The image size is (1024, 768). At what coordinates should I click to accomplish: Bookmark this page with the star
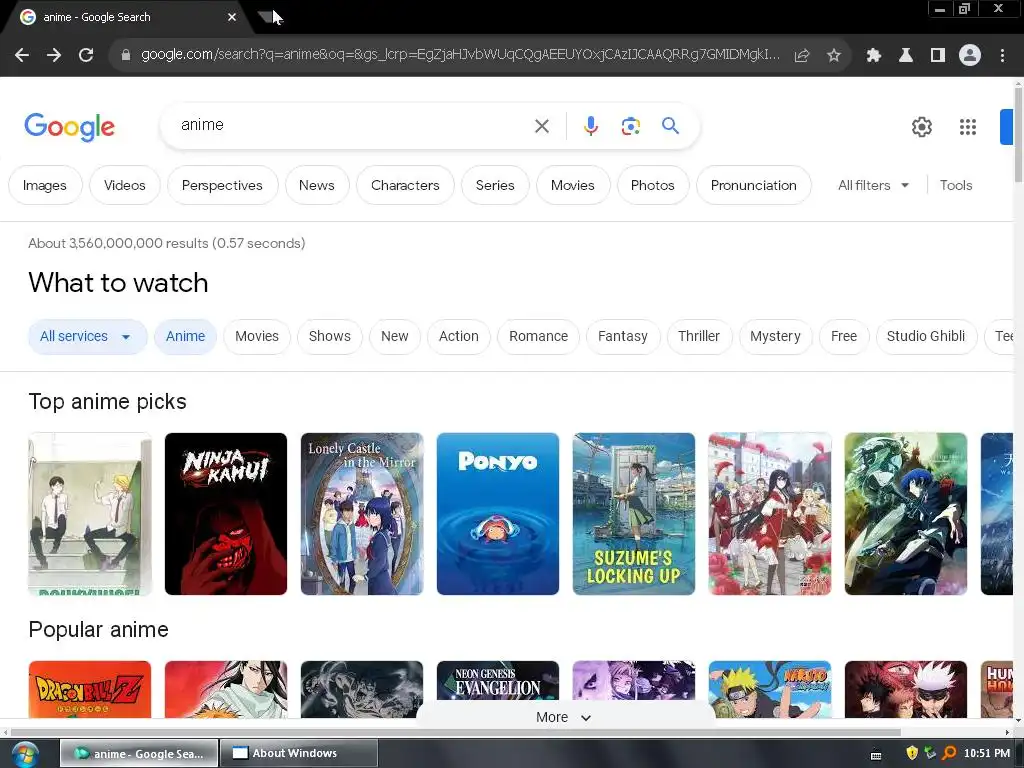coord(834,56)
